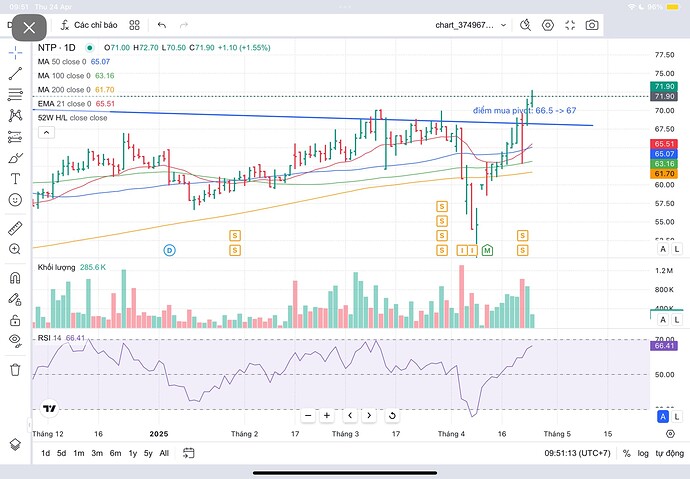
Task: Select the EMA 21 close indicator legend
Action: click(x=76, y=104)
